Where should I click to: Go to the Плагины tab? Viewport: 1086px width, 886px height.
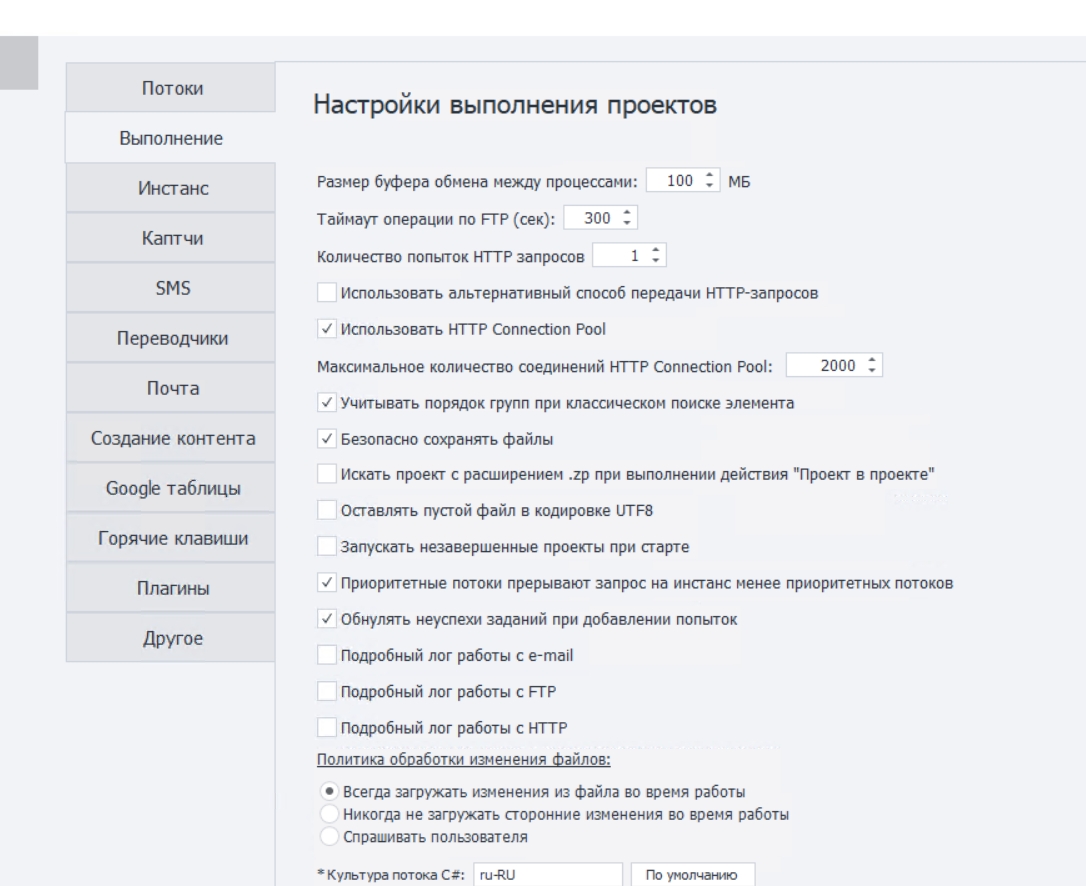171,588
